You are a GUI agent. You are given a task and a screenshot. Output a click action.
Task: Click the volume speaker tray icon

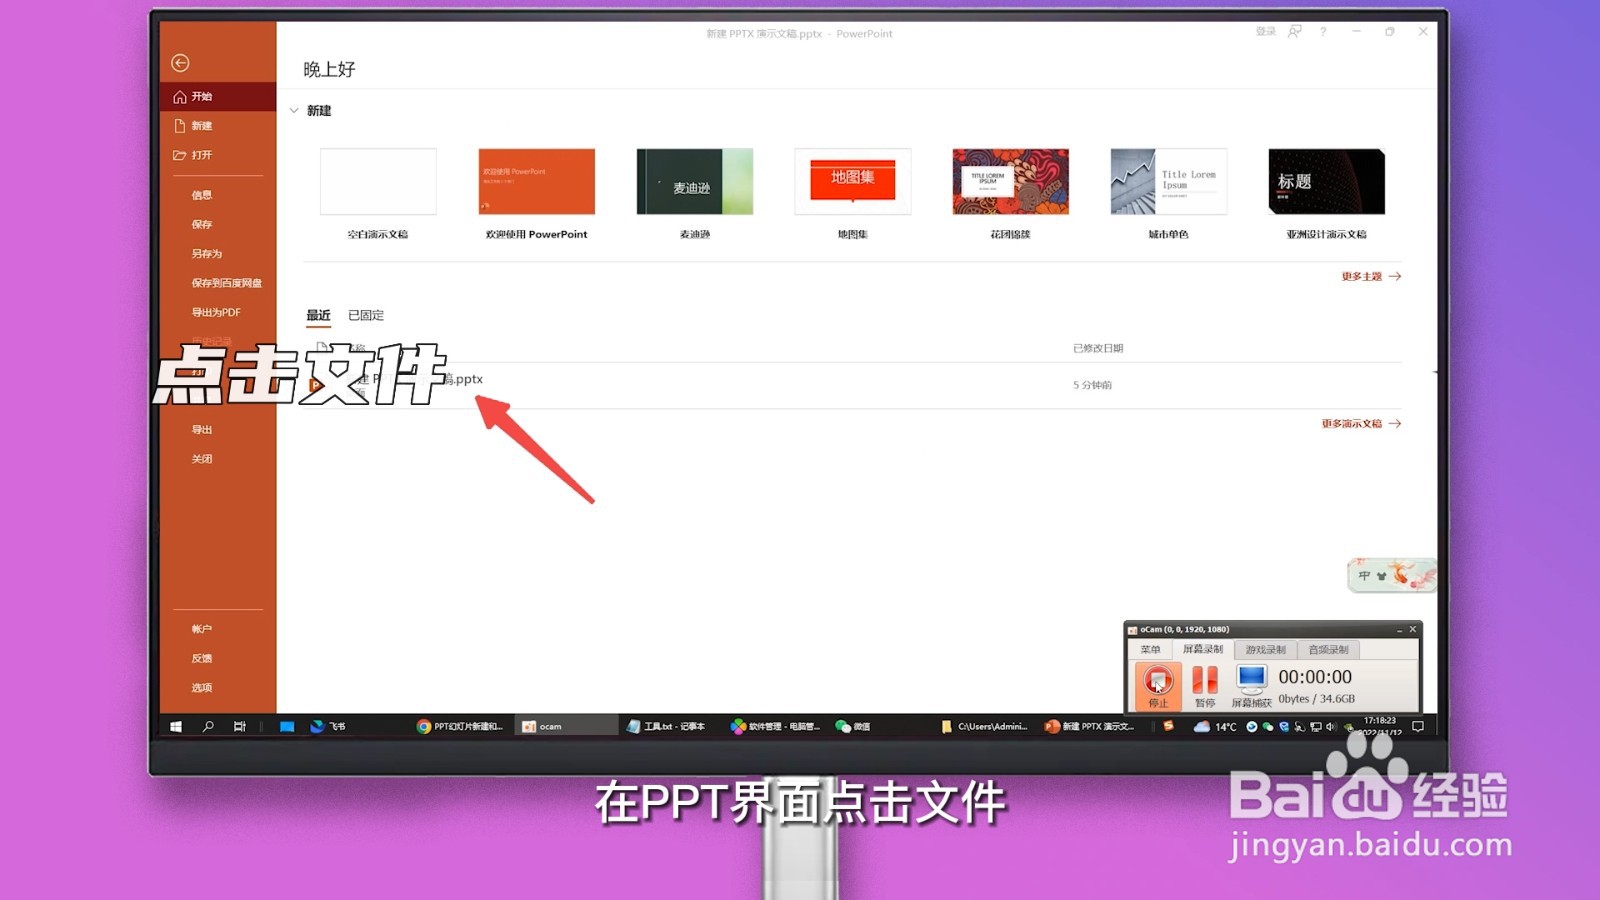[x=1331, y=727]
